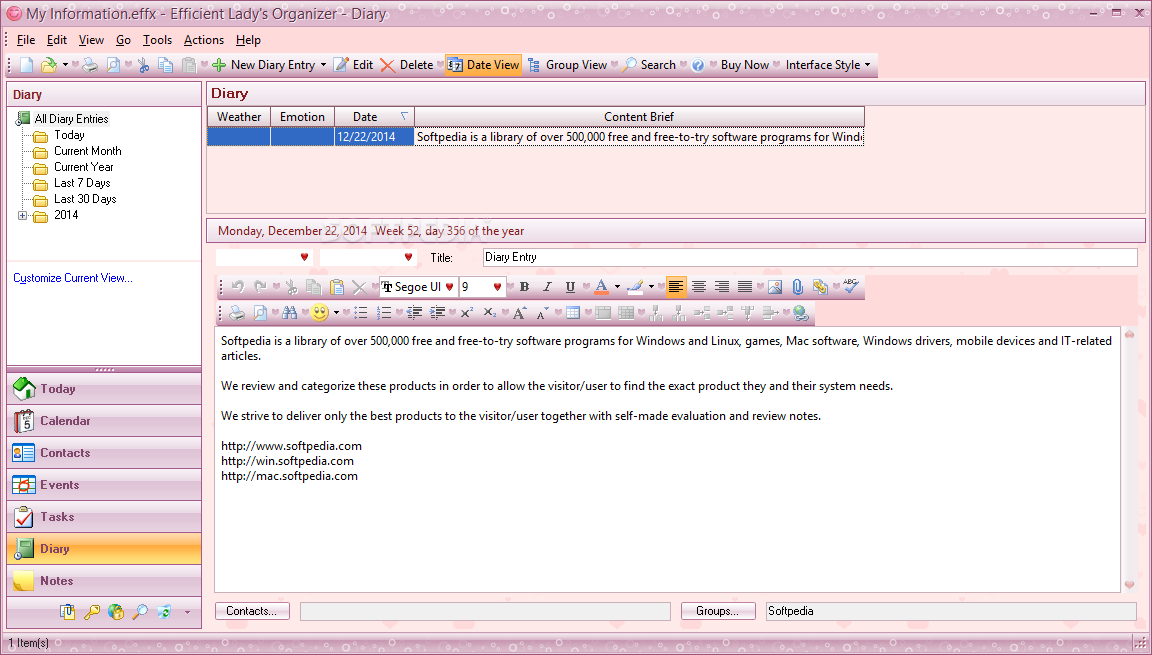
Task: Open the View menu
Action: click(x=91, y=40)
